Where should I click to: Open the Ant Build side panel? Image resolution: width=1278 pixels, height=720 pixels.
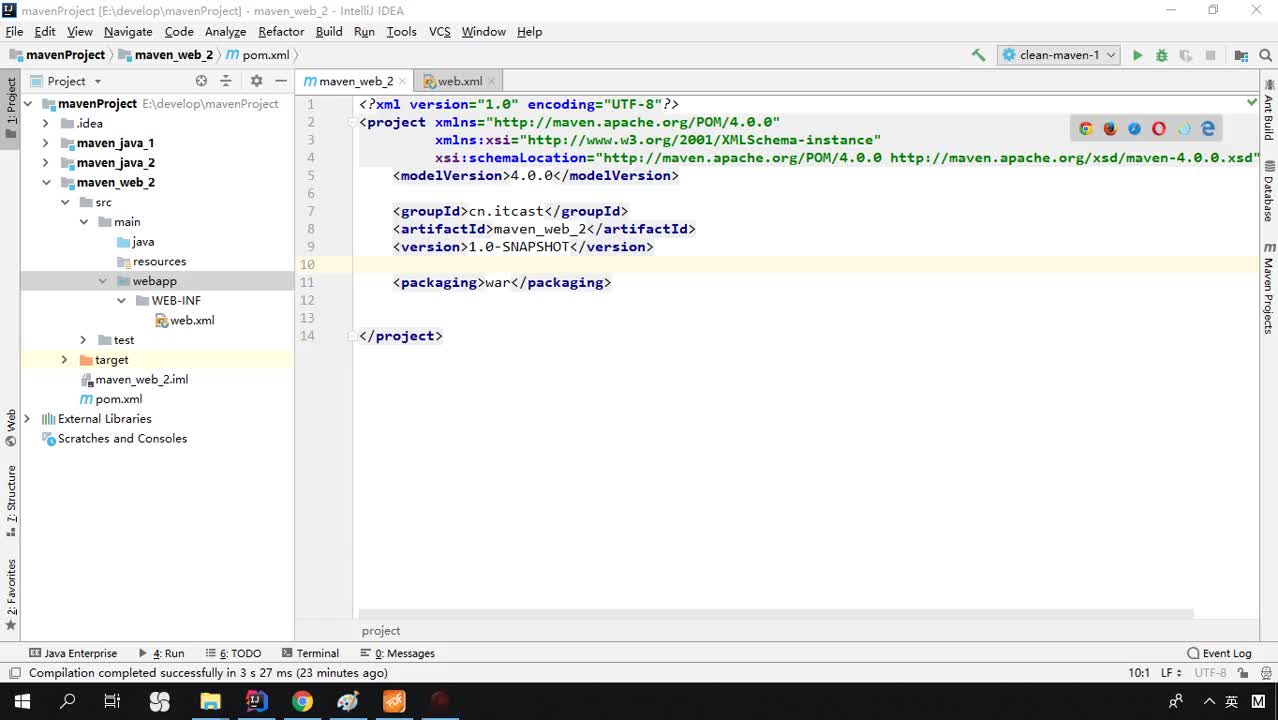pos(1268,110)
